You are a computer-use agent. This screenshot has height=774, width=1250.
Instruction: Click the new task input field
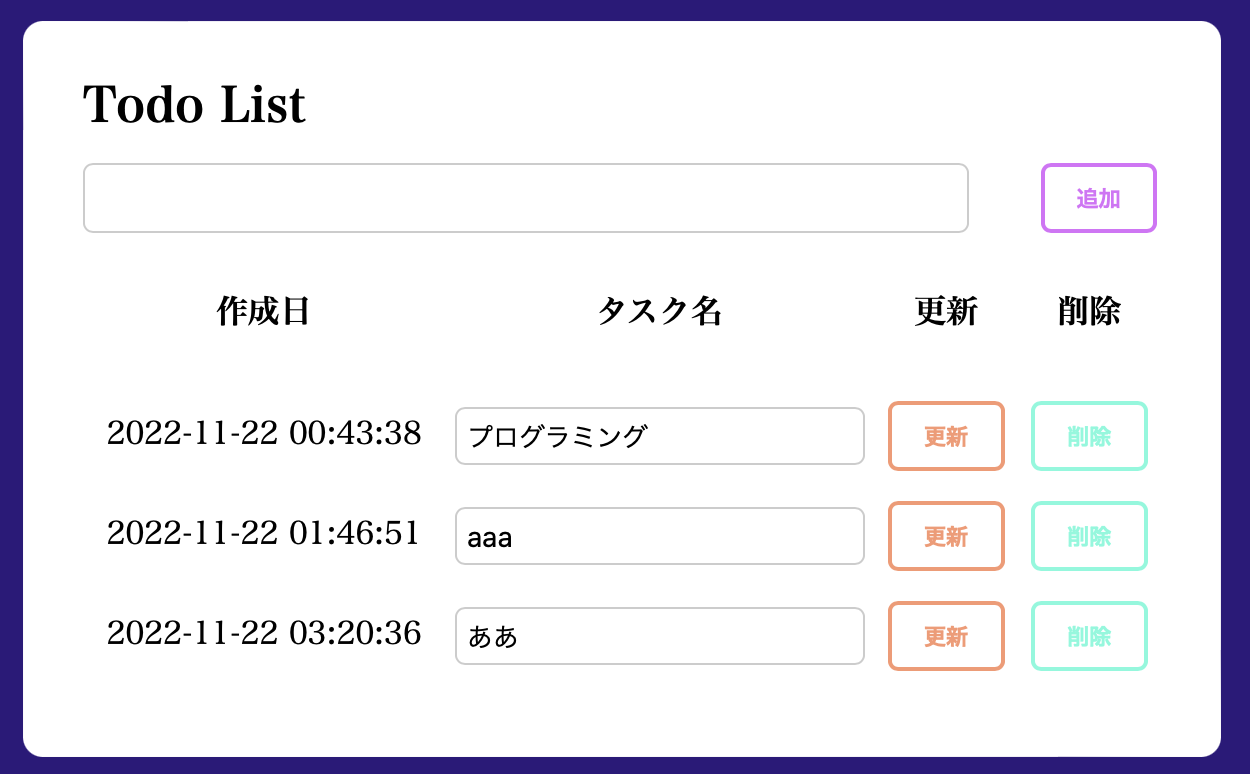pyautogui.click(x=525, y=197)
